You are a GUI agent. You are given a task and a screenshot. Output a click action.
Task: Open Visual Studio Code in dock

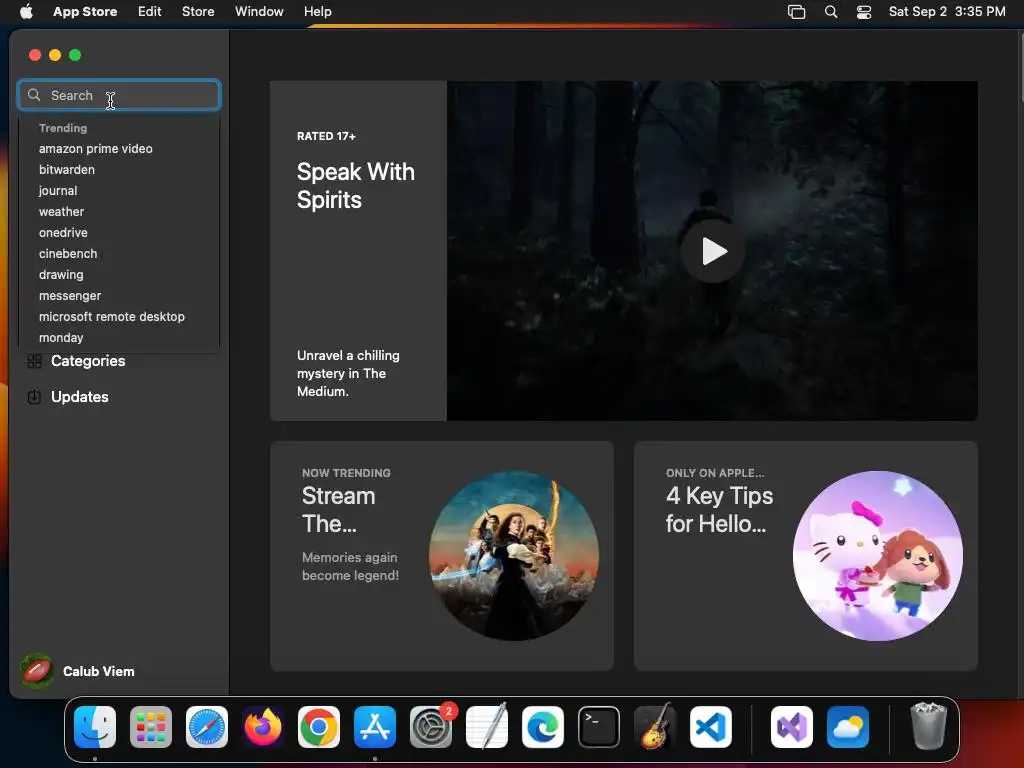(711, 726)
